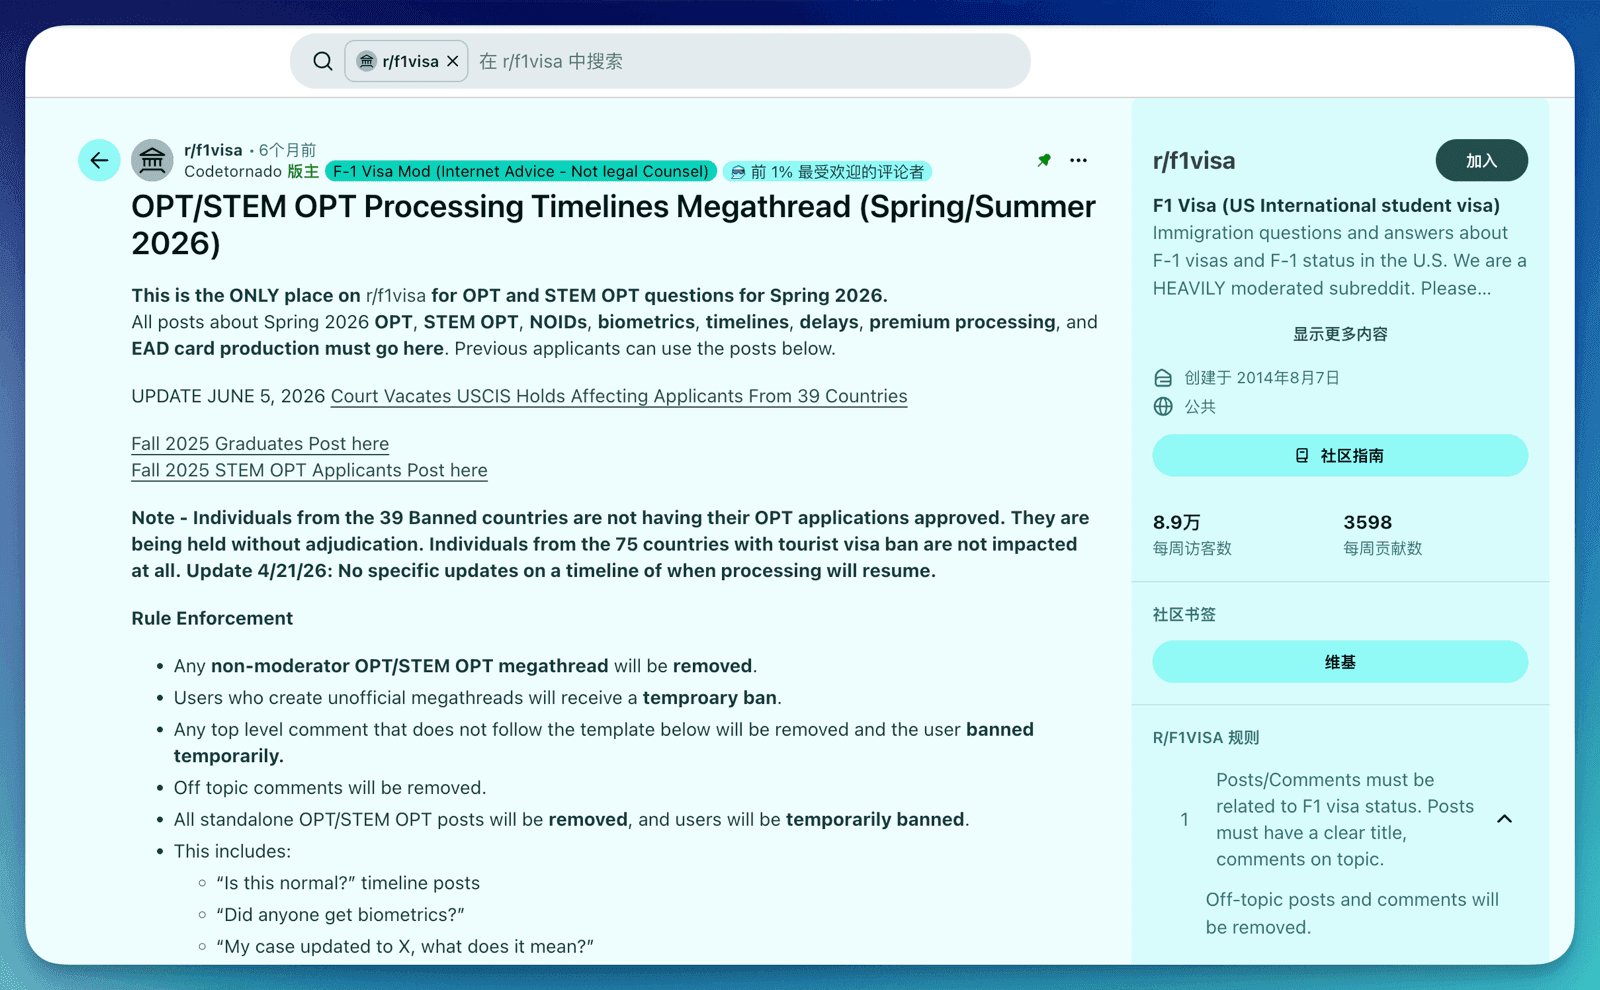This screenshot has width=1600, height=990.
Task: Click the 'This includes:' bullet
Action: click(x=232, y=851)
